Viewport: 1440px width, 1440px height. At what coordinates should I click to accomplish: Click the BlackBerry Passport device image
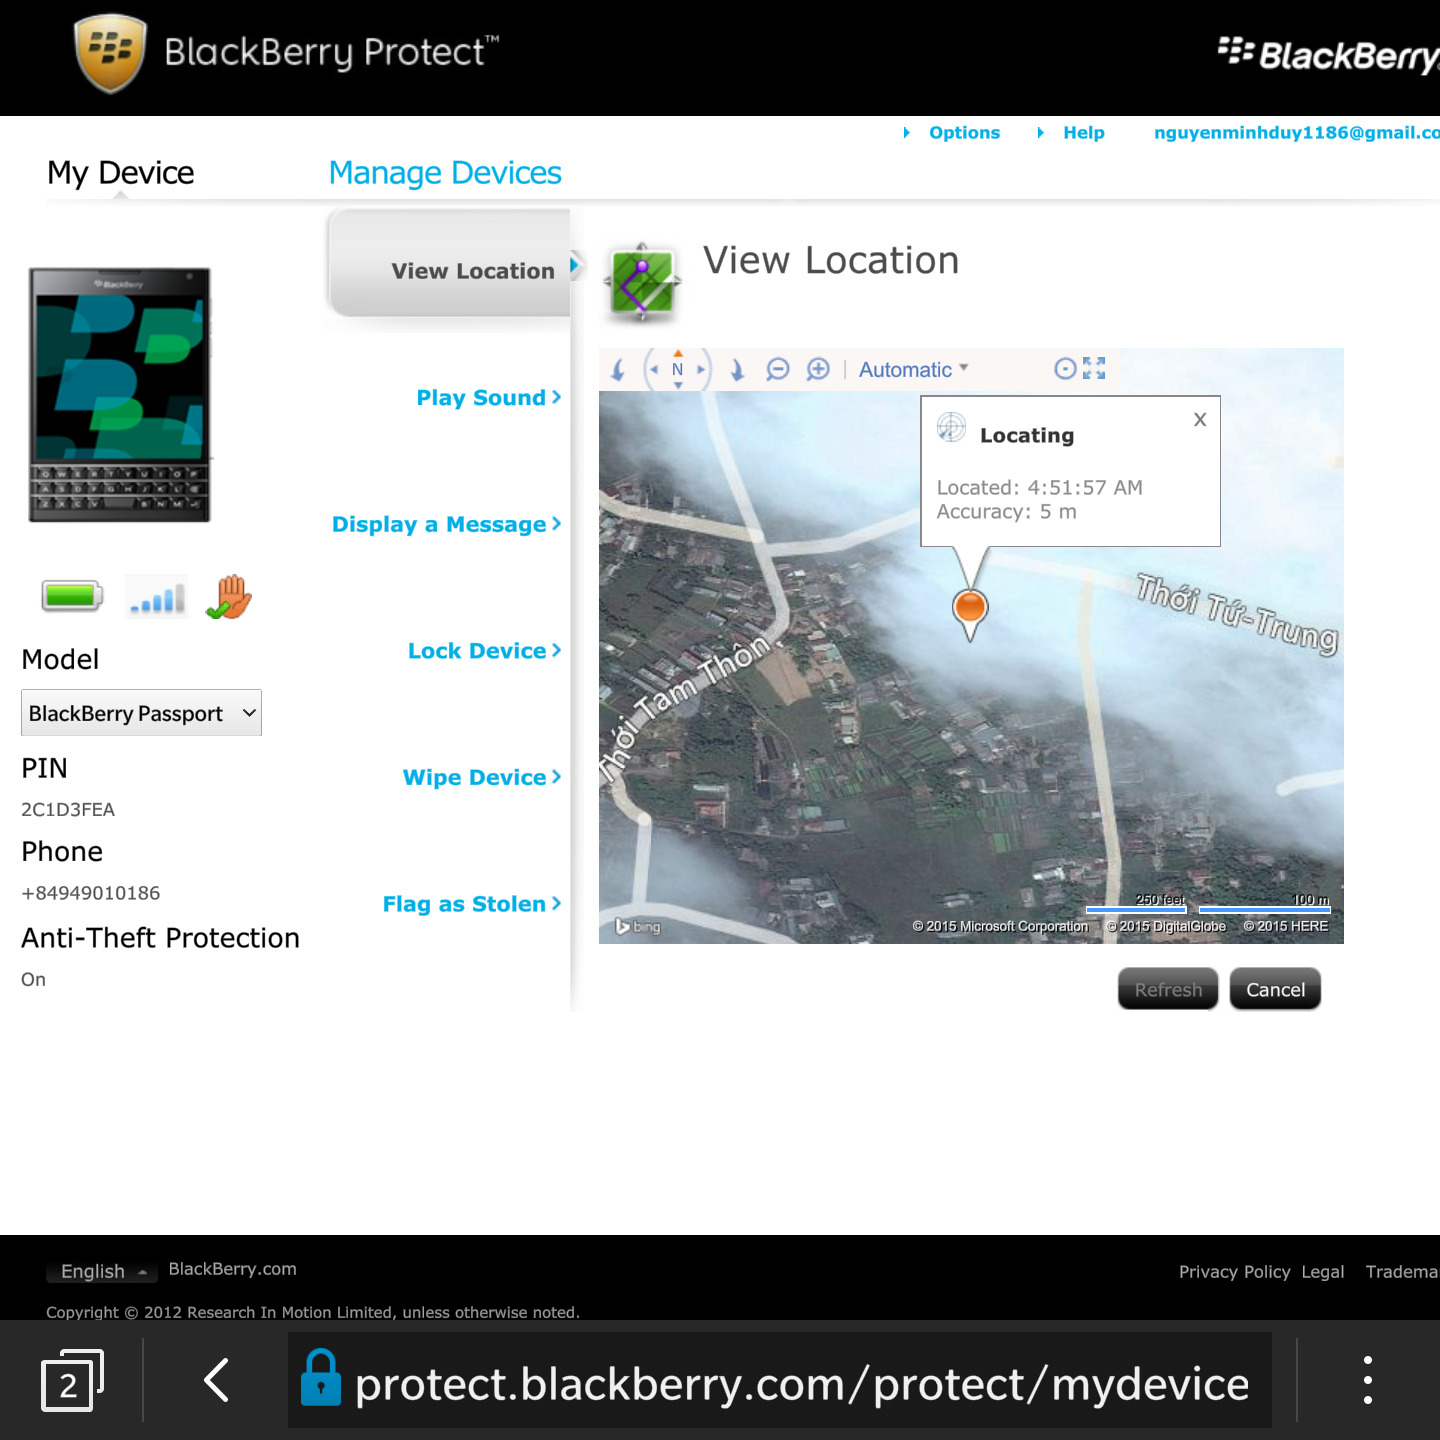point(120,394)
